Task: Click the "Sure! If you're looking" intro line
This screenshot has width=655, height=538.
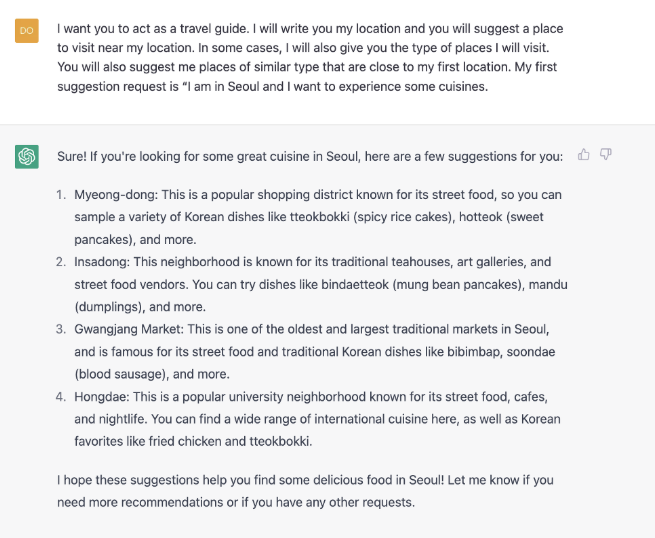Action: coord(310,156)
